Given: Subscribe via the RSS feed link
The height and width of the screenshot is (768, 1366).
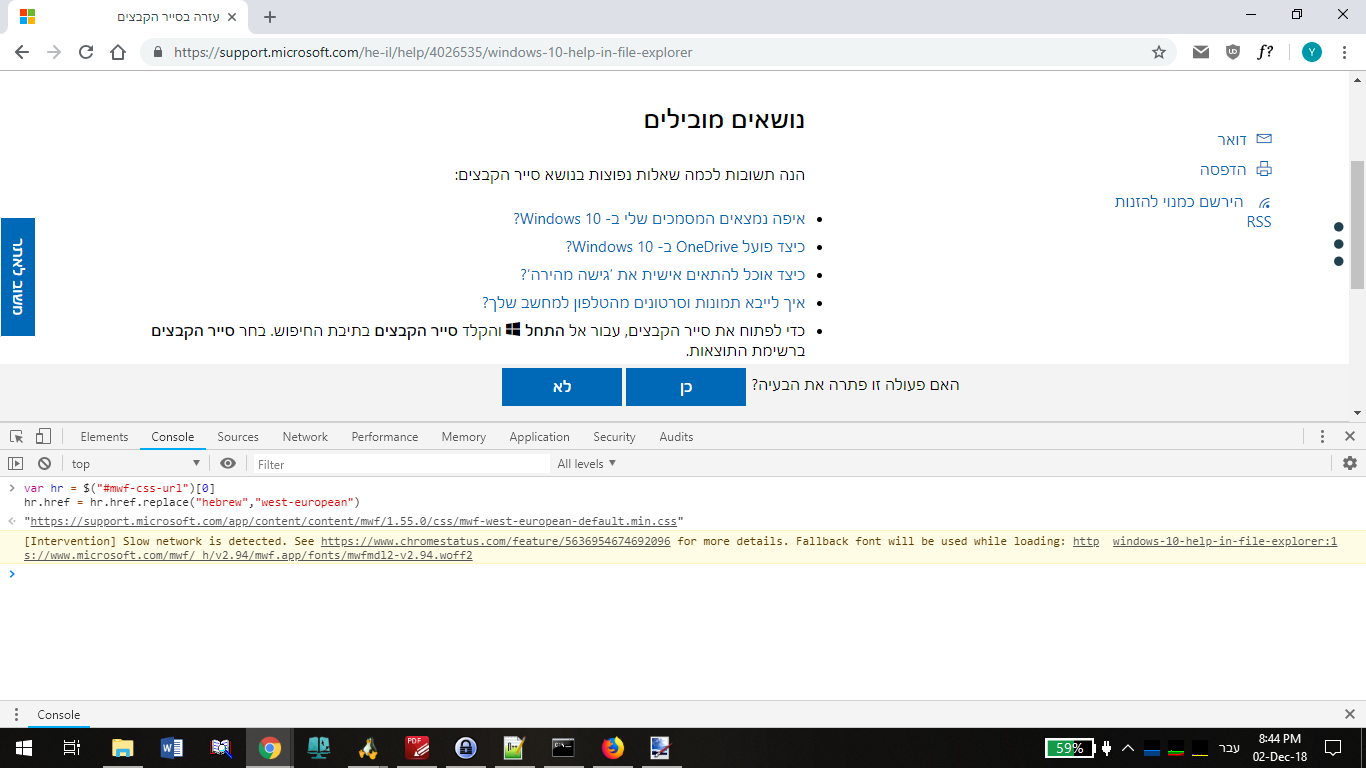Looking at the screenshot, I should pos(1193,211).
